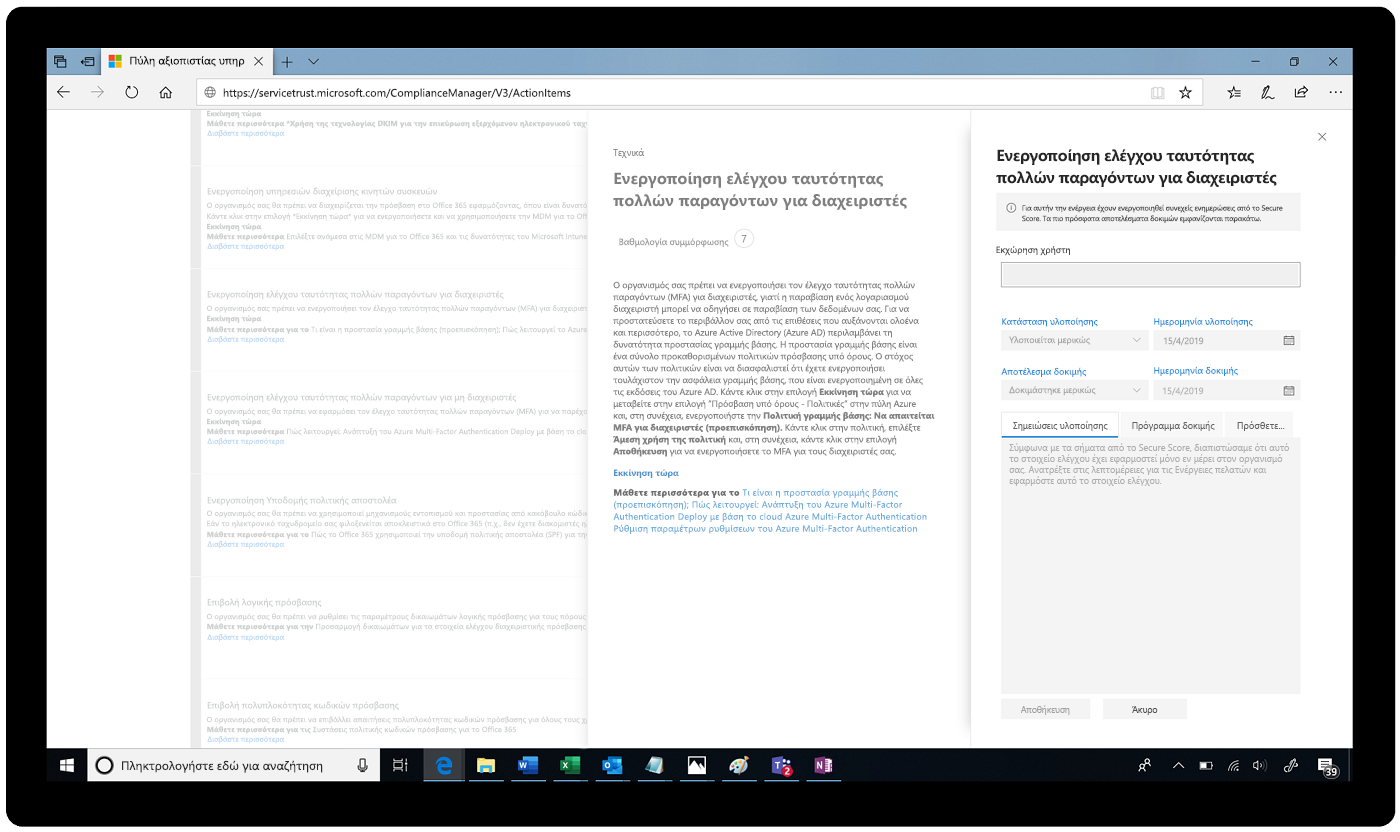1400x832 pixels.
Task: Add this page to favorites star
Action: (1185, 92)
